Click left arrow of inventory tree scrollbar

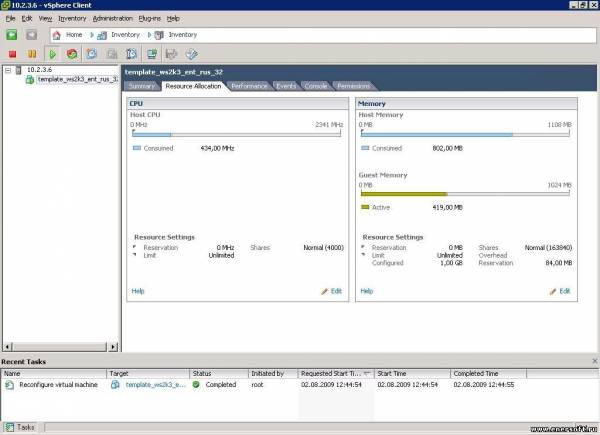7,347
